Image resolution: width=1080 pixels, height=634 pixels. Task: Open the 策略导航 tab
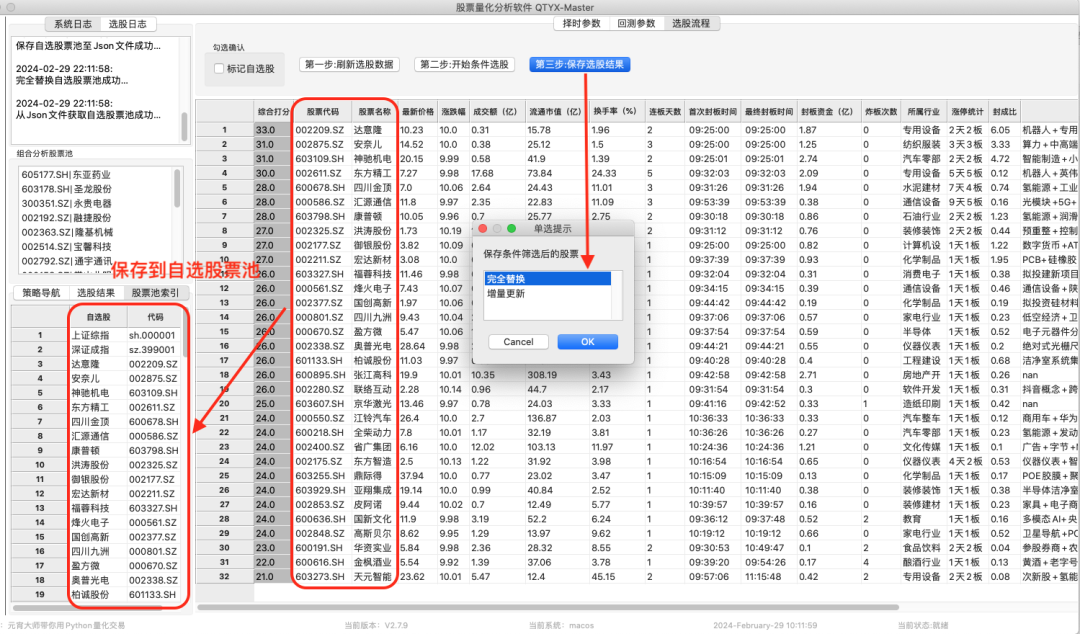(41, 293)
